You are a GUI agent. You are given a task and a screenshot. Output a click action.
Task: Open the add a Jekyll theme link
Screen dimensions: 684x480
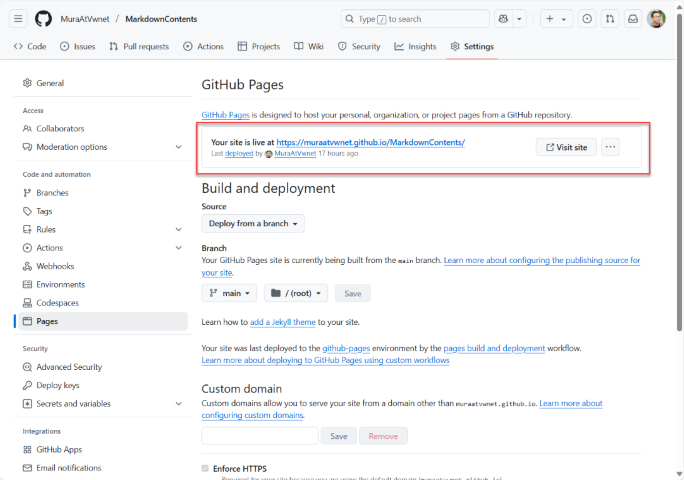tap(283, 322)
